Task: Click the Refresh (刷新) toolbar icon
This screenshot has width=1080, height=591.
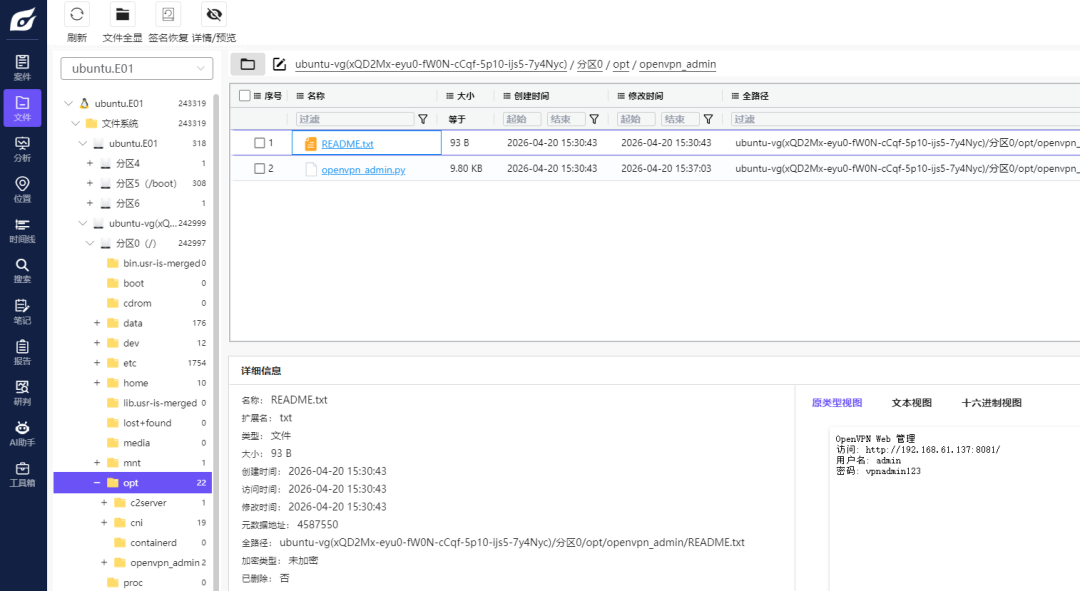Action: tap(77, 14)
